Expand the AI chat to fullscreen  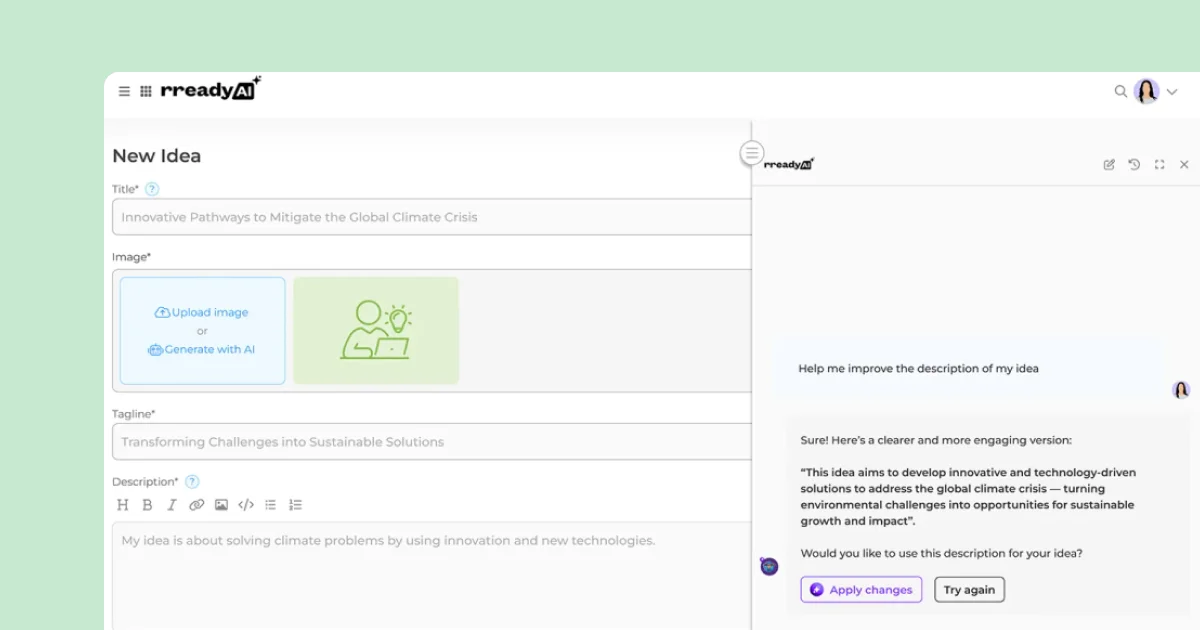point(1159,164)
